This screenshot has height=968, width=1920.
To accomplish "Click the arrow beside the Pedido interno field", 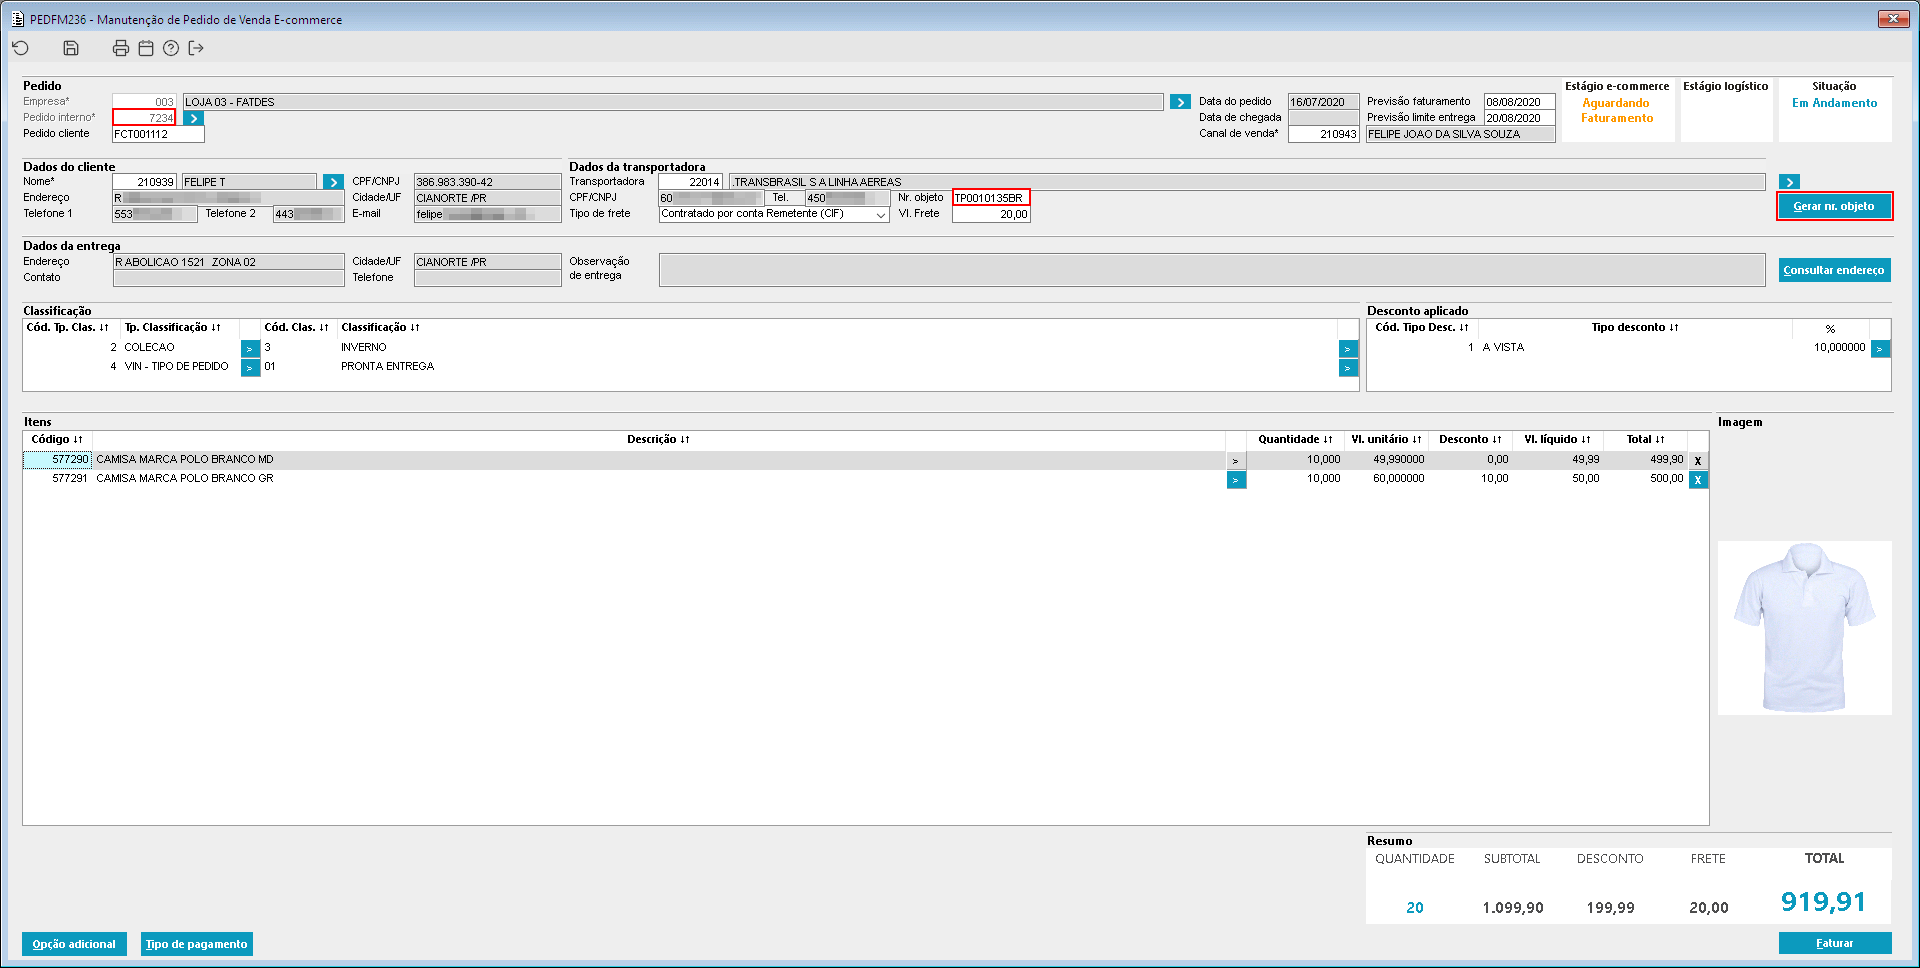I will tap(194, 118).
